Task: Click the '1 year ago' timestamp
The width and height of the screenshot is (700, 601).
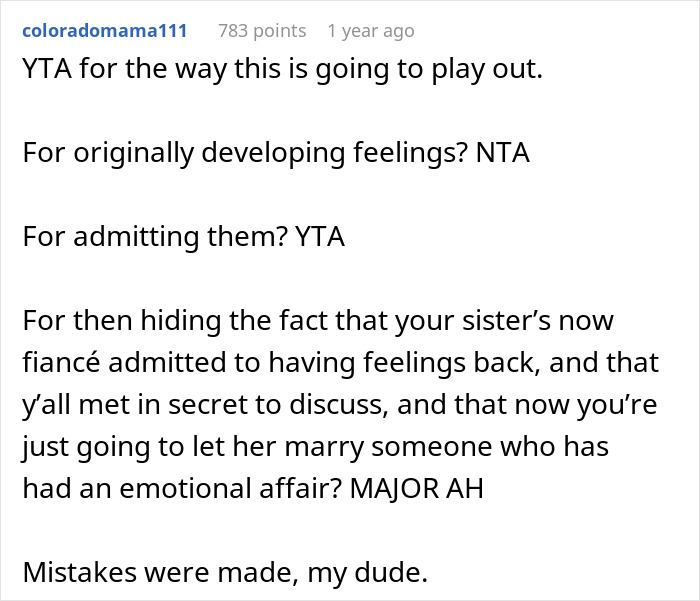Action: (x=370, y=31)
